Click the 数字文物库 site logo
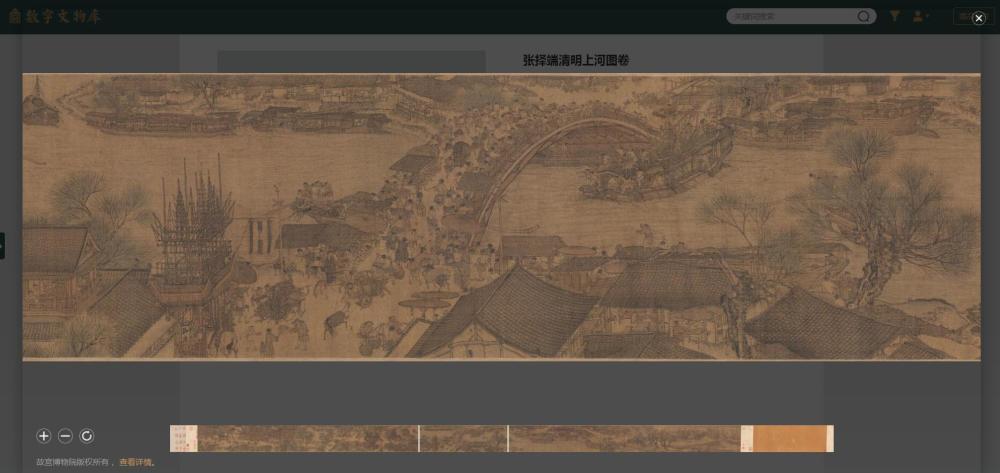The image size is (1000, 473). point(55,17)
